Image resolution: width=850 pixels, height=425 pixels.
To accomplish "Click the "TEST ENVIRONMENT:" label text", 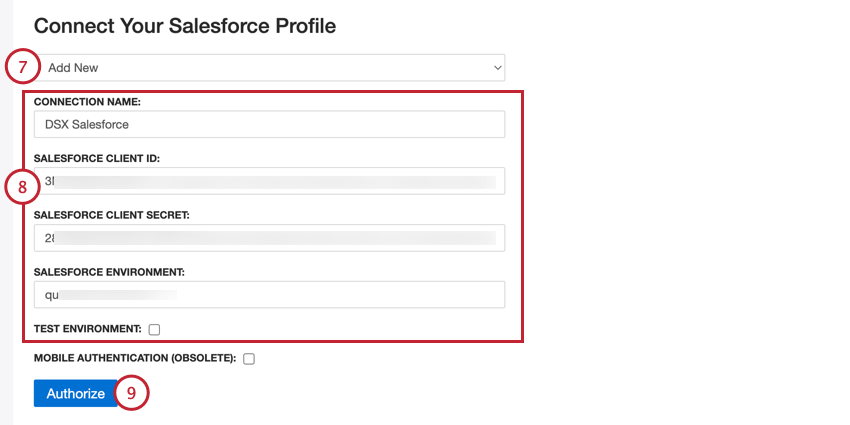I will tap(88, 329).
